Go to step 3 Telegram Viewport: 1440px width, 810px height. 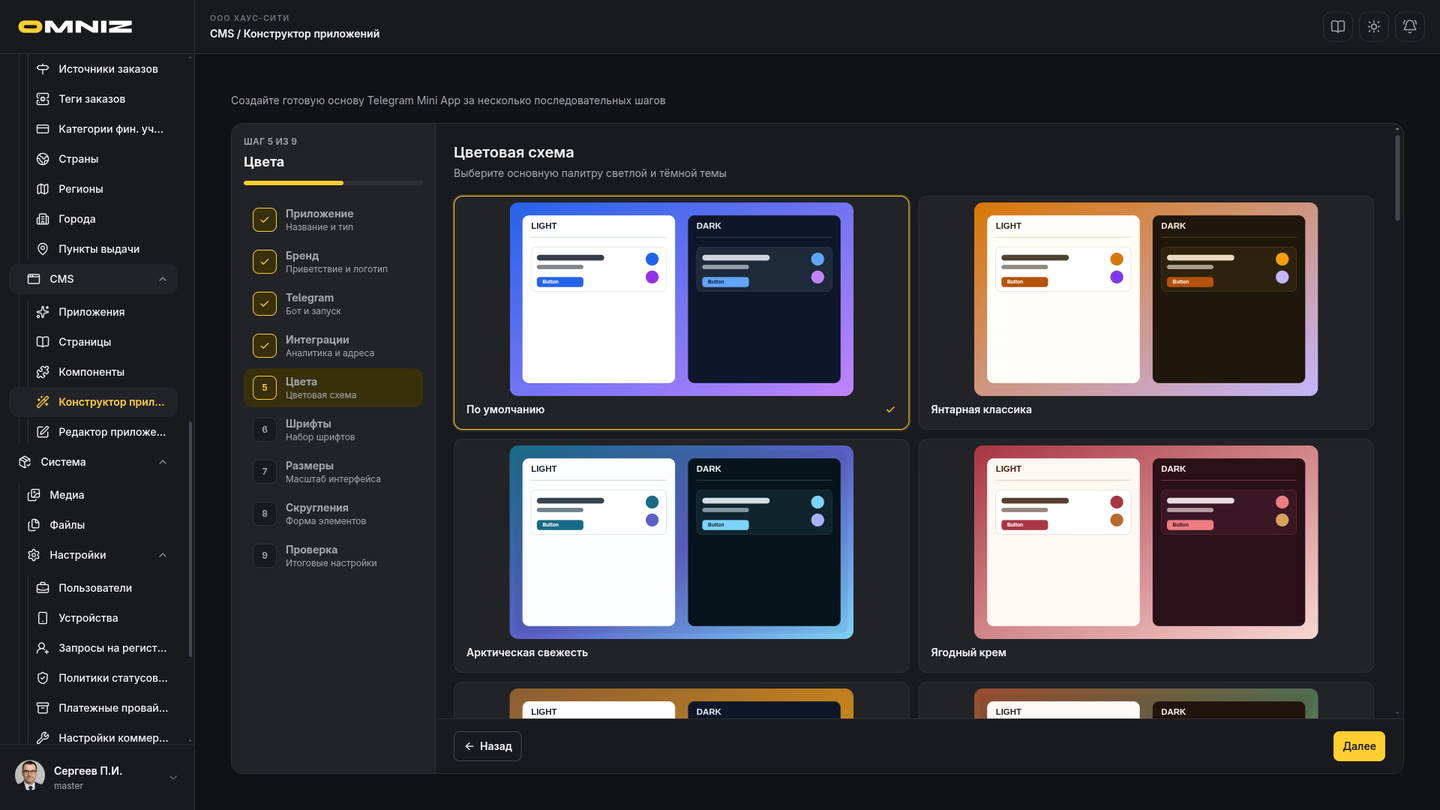pyautogui.click(x=333, y=304)
